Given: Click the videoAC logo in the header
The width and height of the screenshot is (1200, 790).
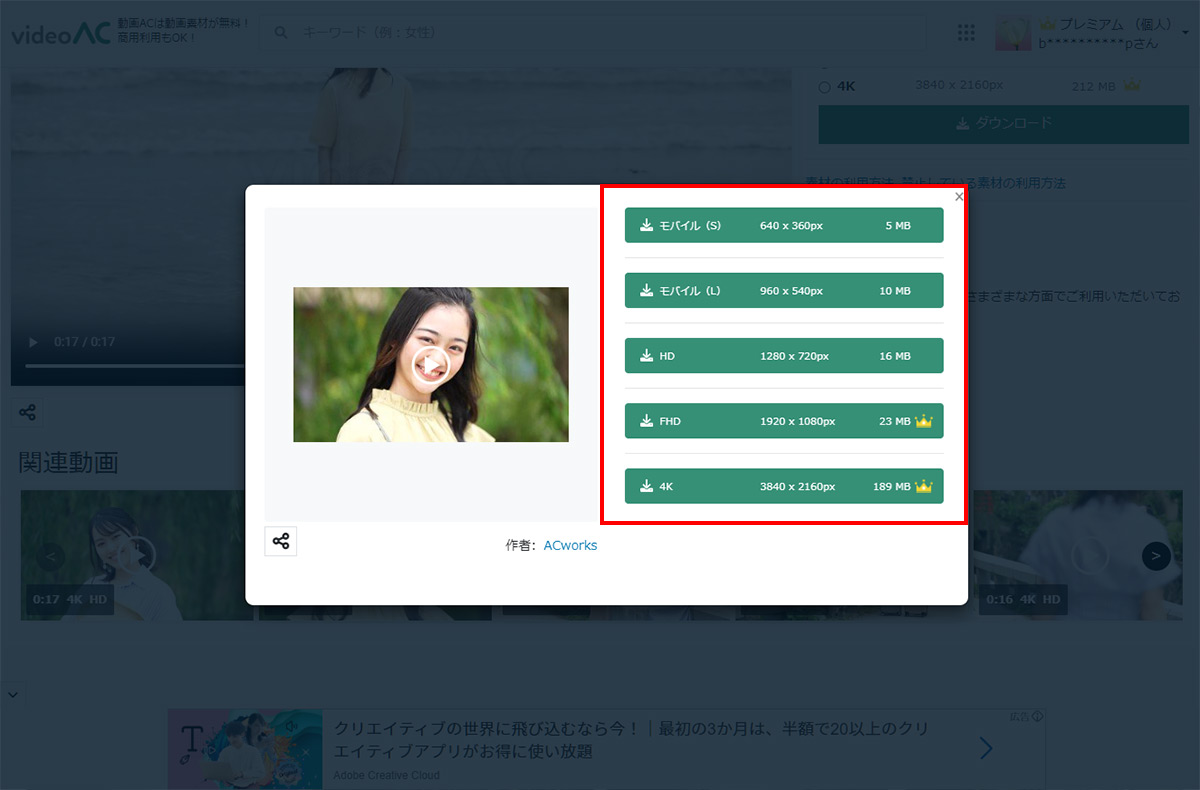Looking at the screenshot, I should click(61, 34).
